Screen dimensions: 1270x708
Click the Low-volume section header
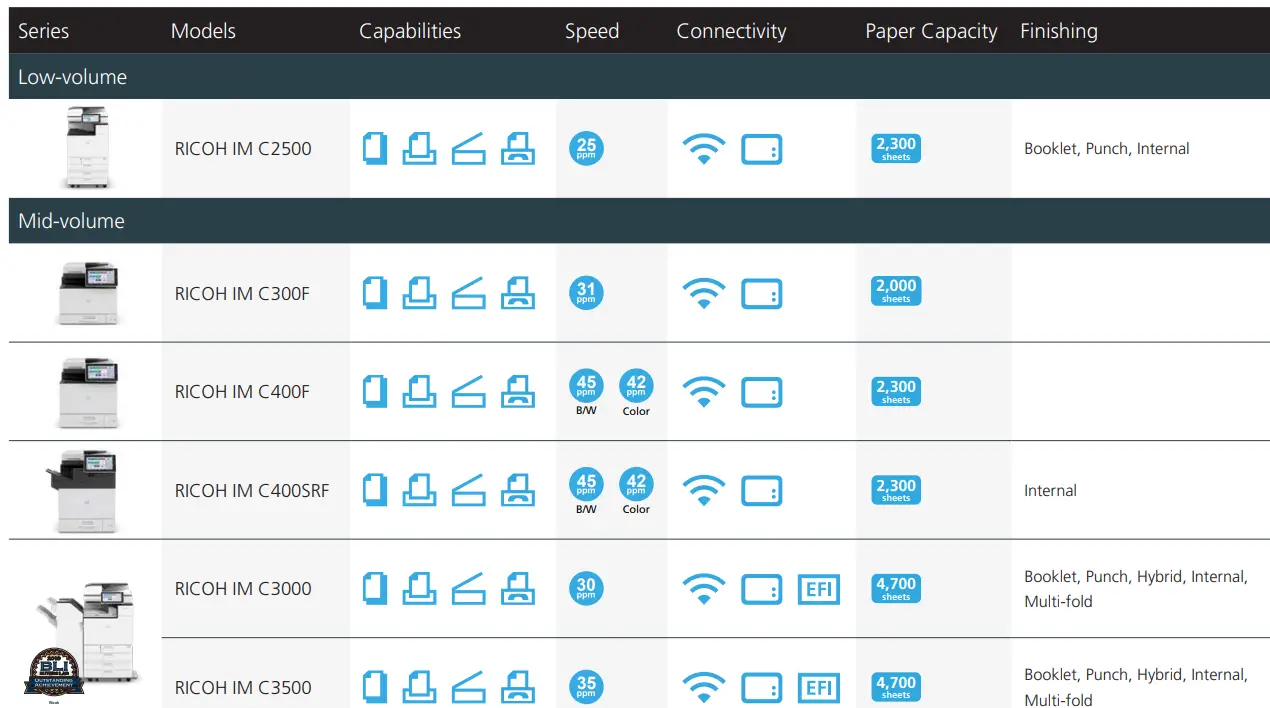point(72,77)
